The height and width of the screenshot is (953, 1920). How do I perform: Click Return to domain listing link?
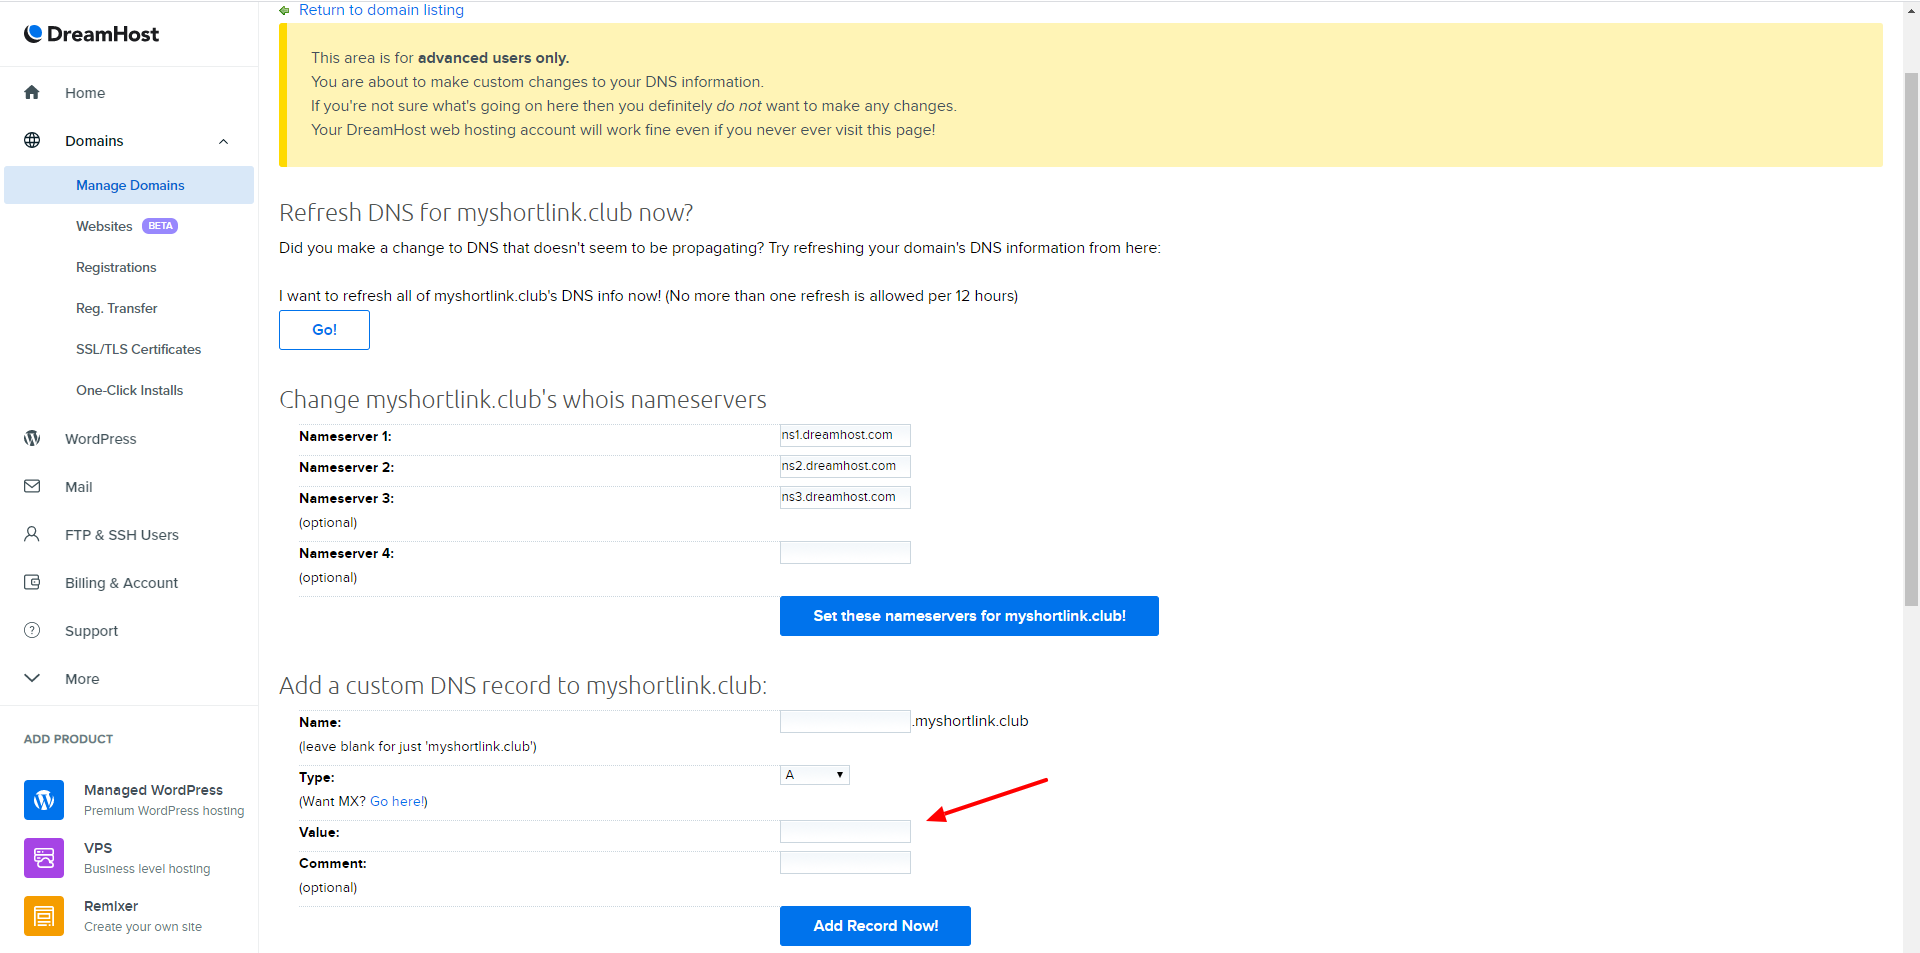381,10
